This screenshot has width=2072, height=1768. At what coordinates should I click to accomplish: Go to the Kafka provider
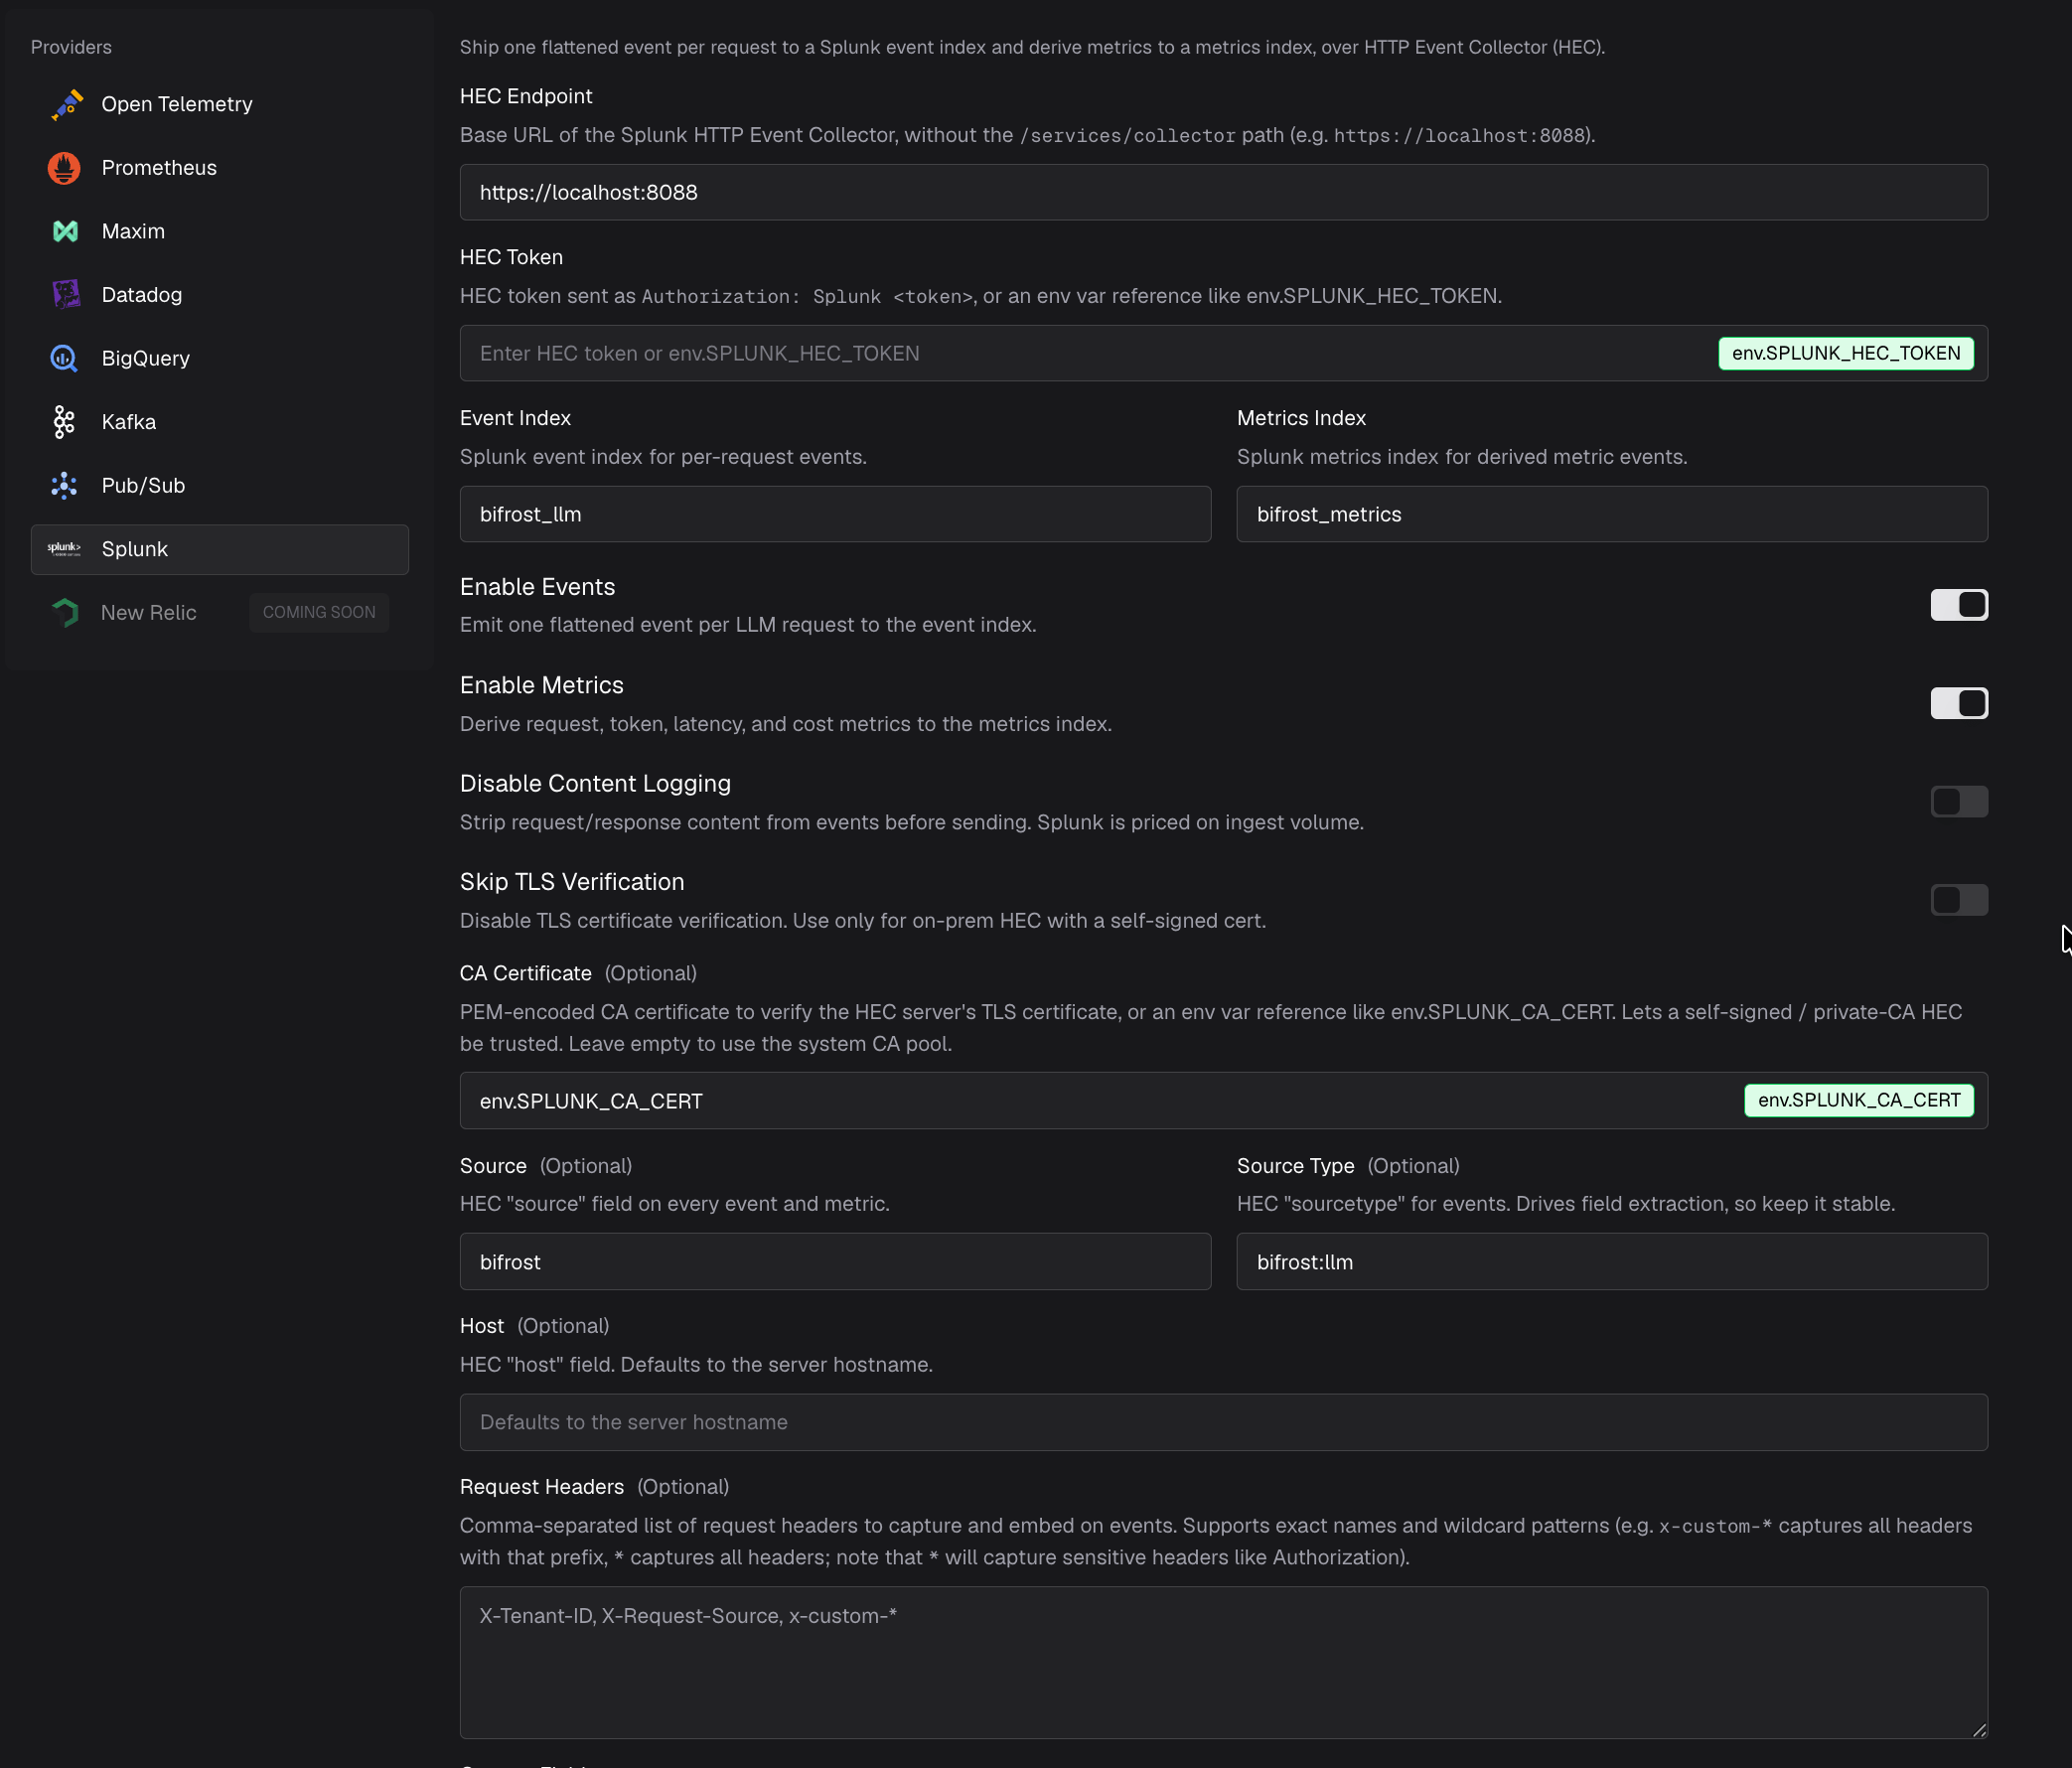(220, 422)
